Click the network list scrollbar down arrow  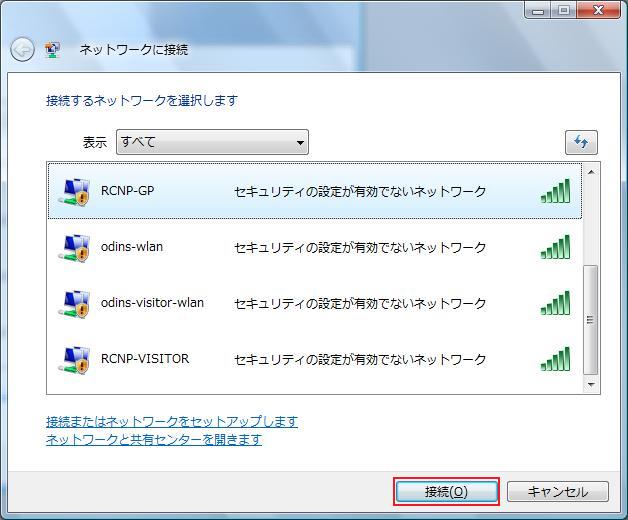(591, 384)
